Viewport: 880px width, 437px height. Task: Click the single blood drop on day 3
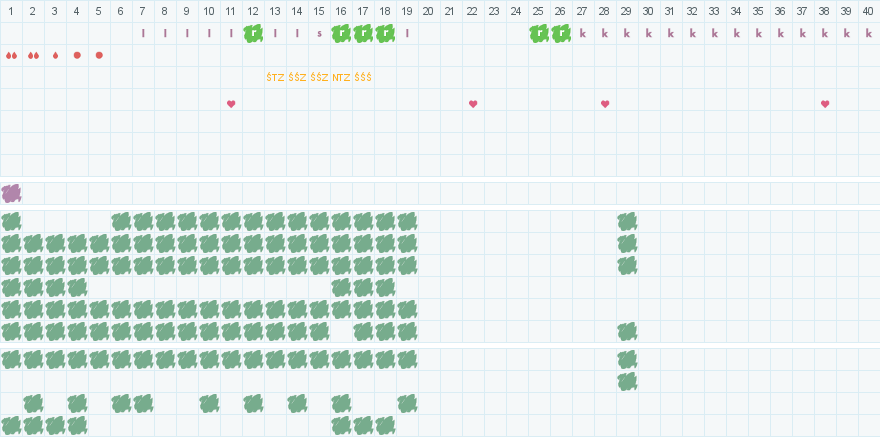coord(55,55)
